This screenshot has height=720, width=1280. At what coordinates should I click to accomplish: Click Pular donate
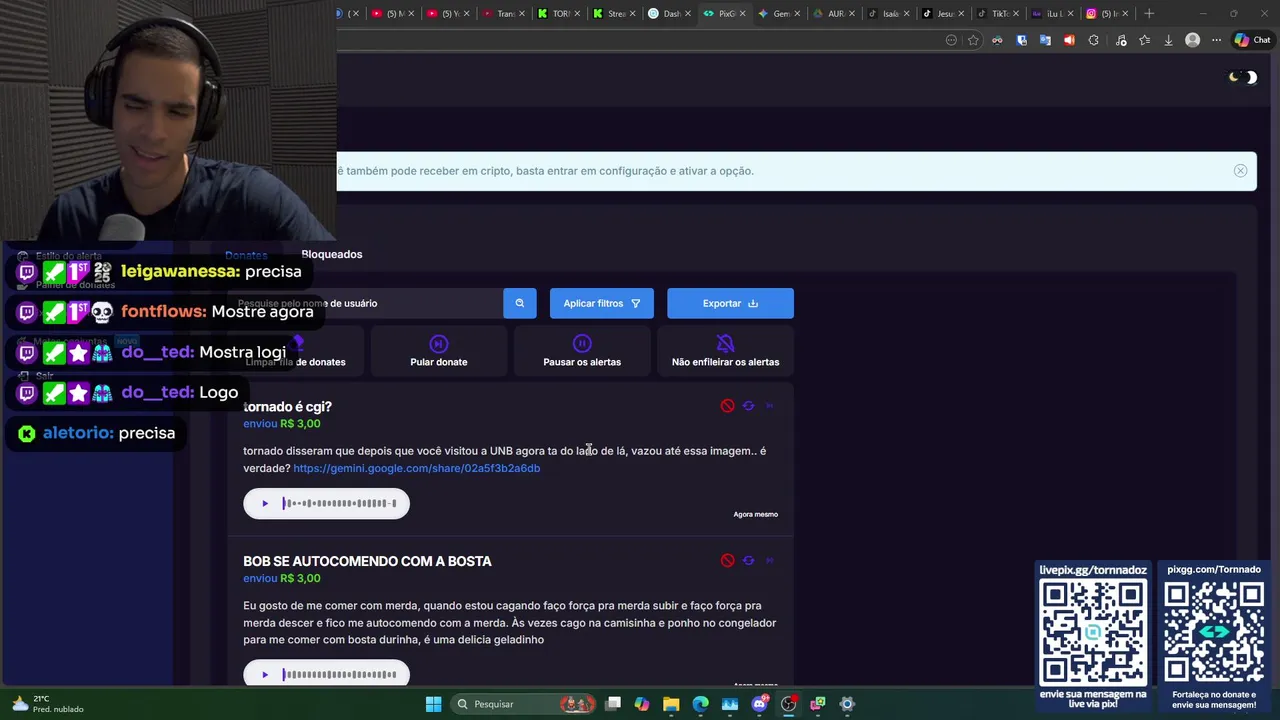pyautogui.click(x=438, y=352)
